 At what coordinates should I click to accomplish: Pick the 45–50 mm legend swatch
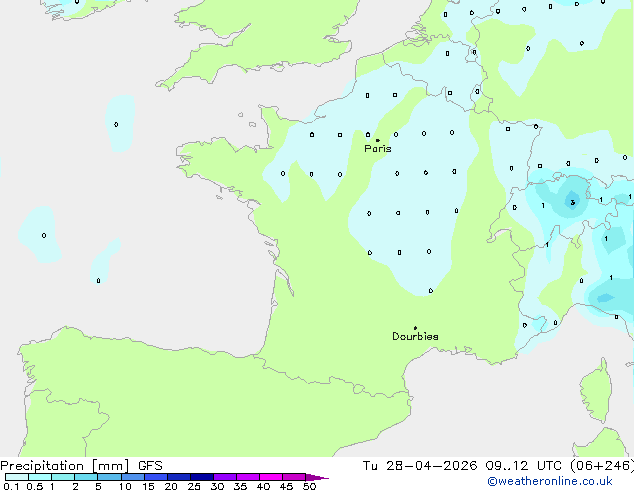294,477
